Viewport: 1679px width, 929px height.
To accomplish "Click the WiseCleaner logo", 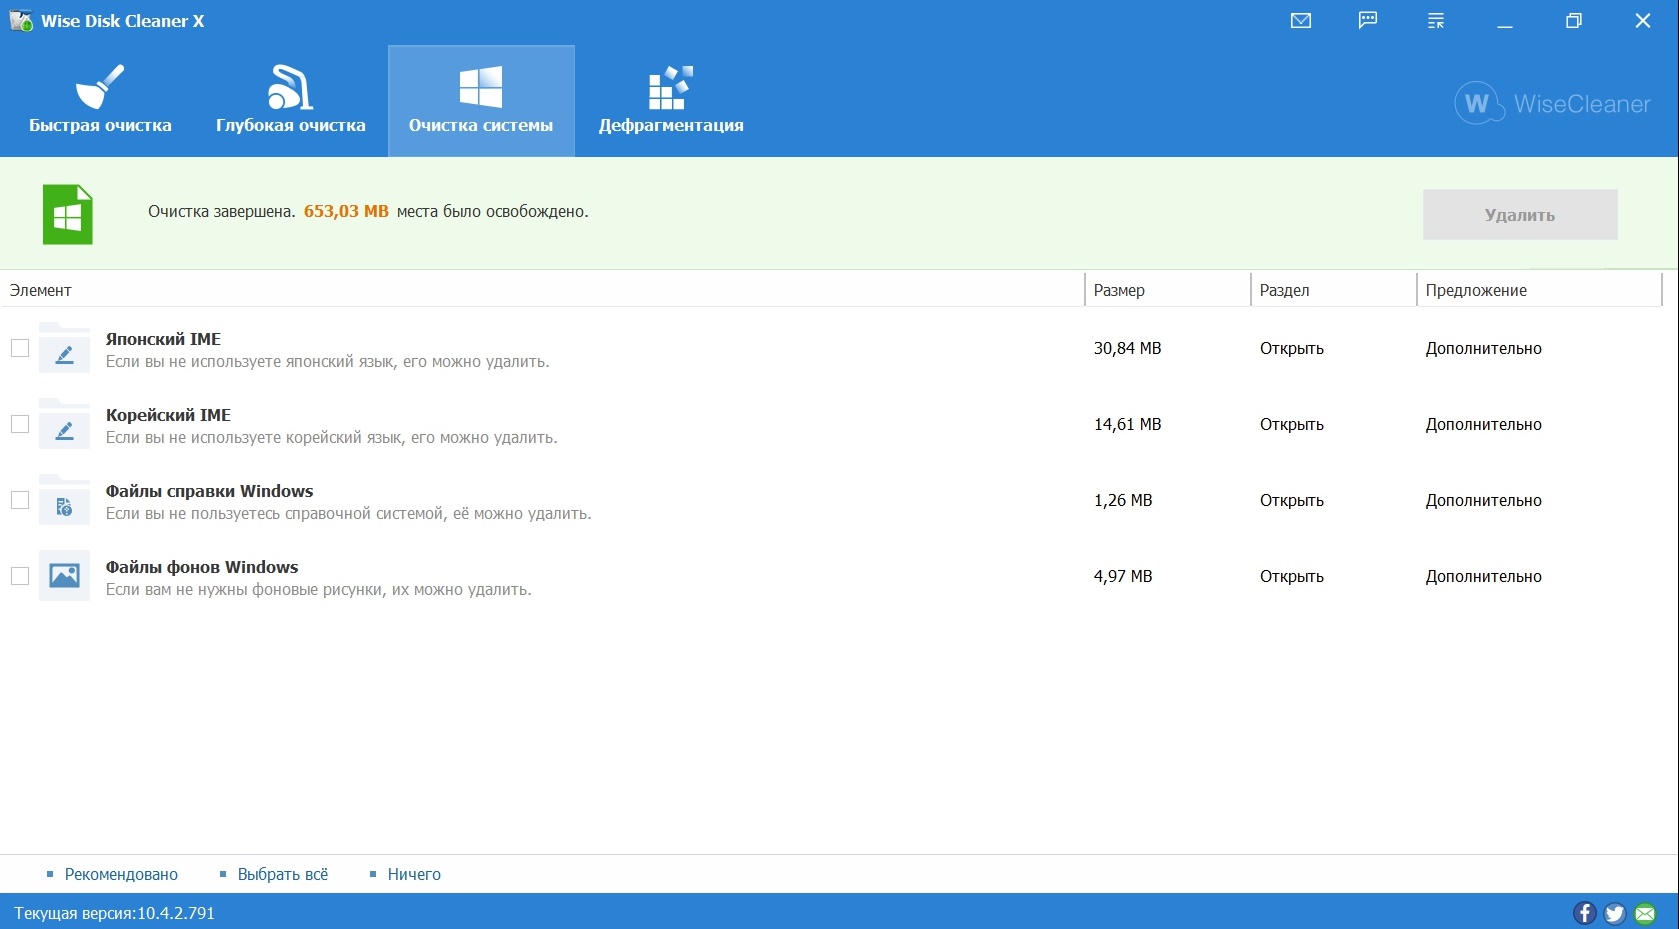I will coord(1552,104).
